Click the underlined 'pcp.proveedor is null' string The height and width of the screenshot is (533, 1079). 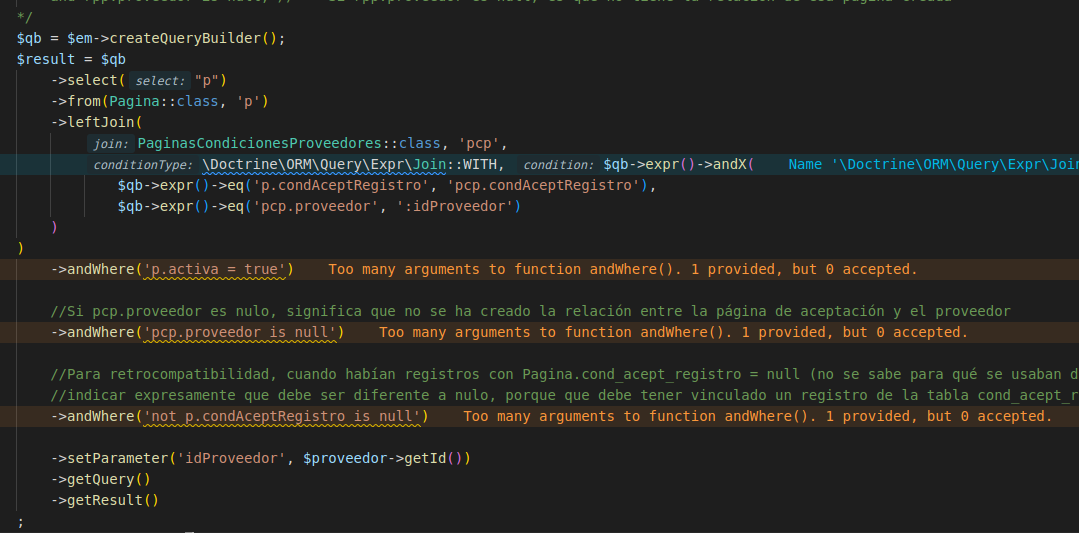(244, 332)
